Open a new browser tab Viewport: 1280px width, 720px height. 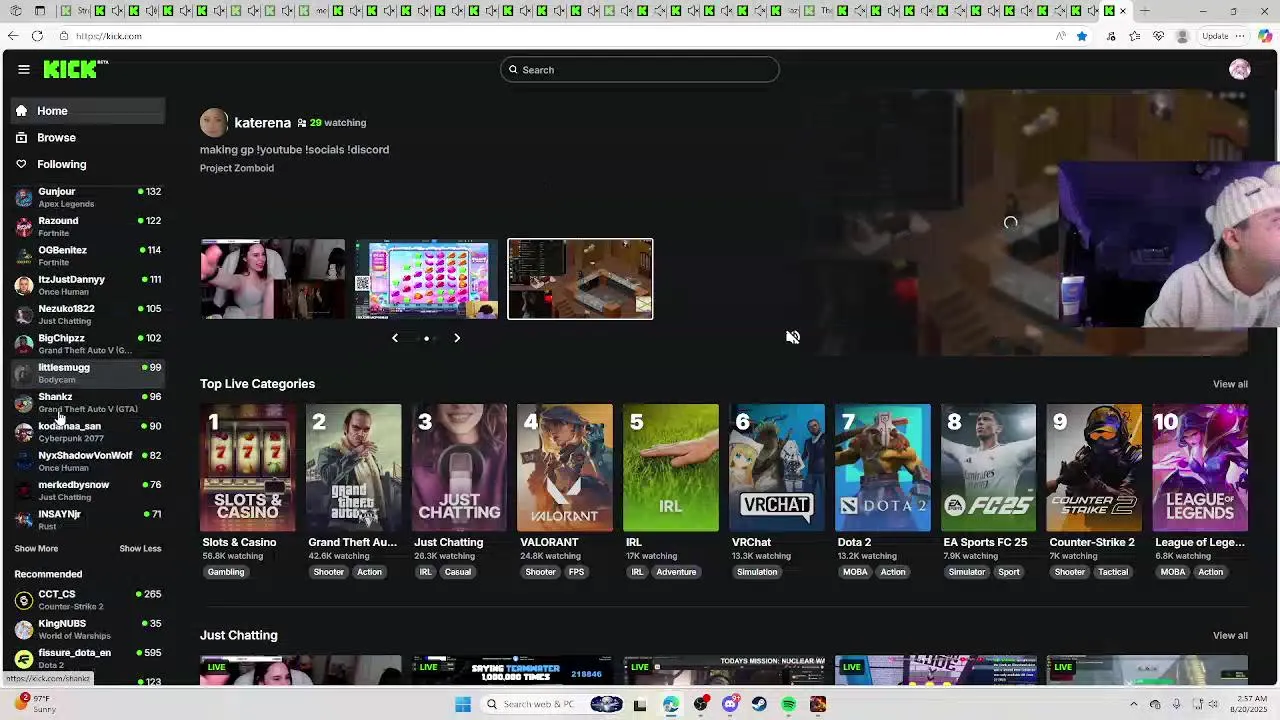click(x=1145, y=11)
